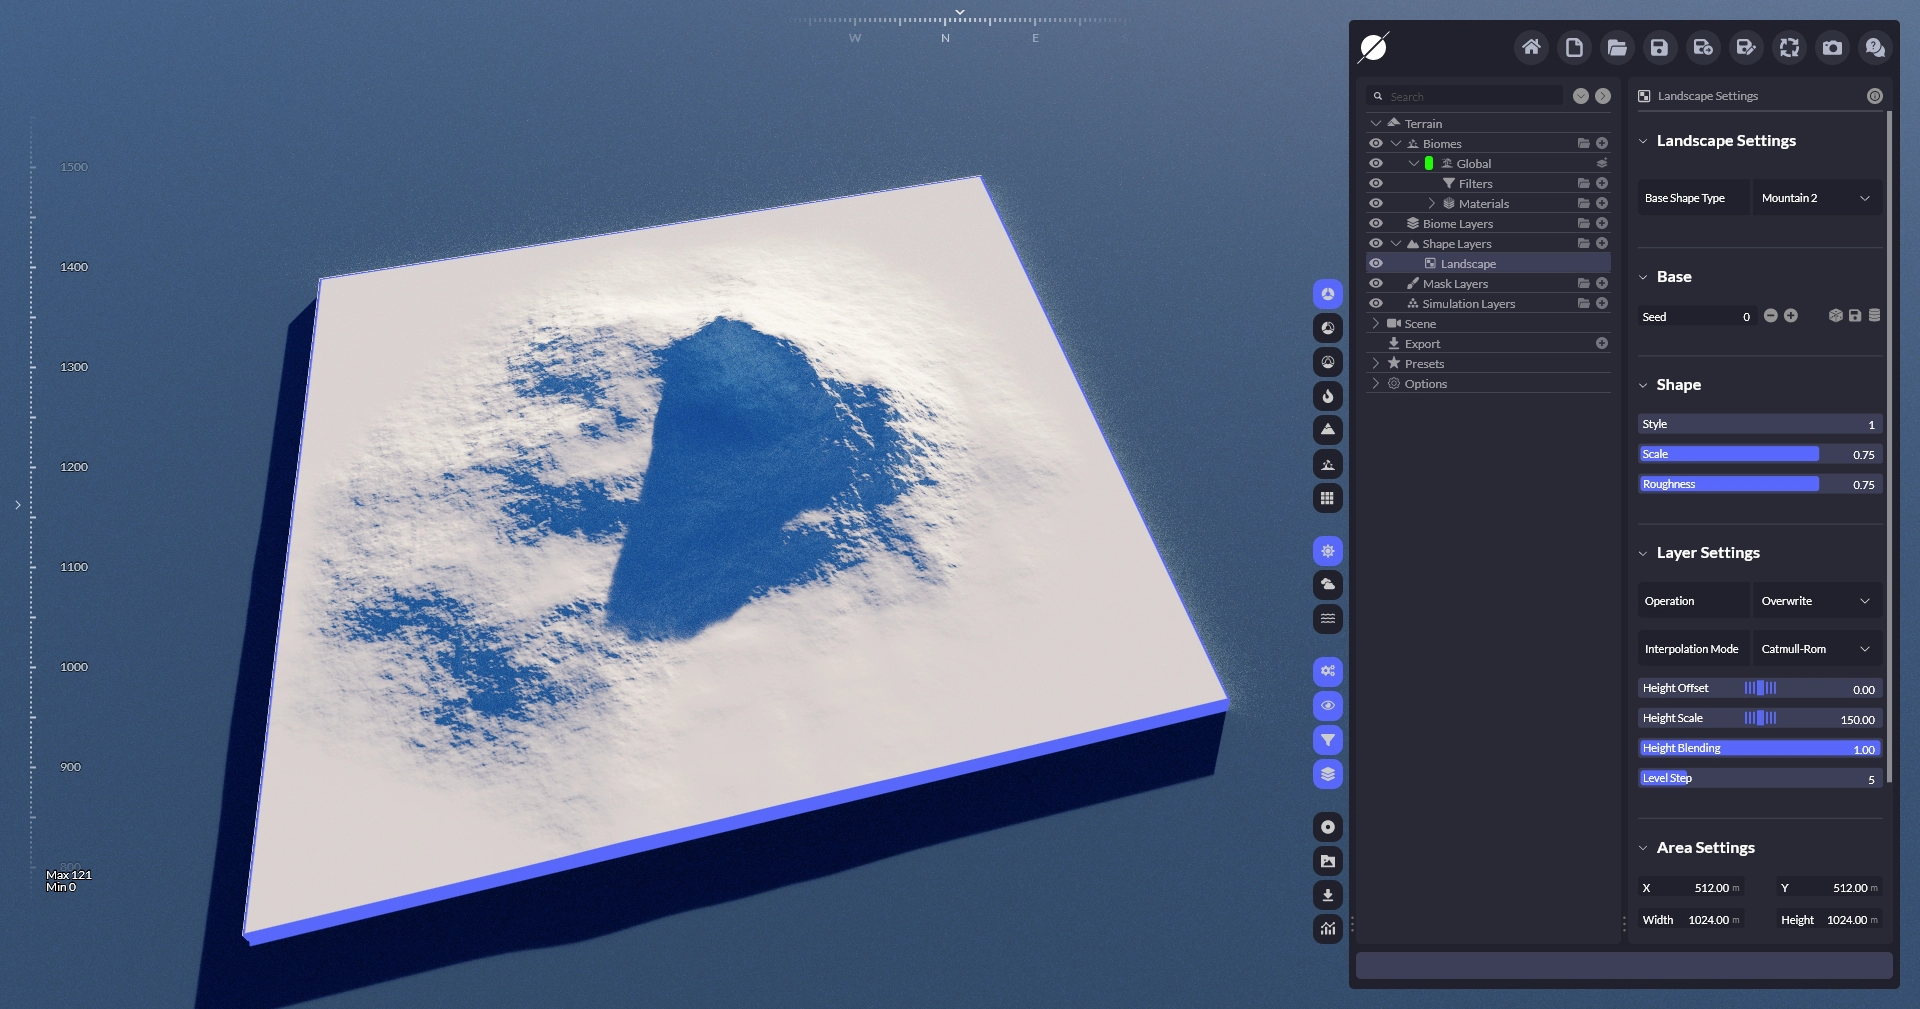Click the clouds icon in the viewport toolbar
Viewport: 1920px width, 1009px height.
click(x=1327, y=584)
